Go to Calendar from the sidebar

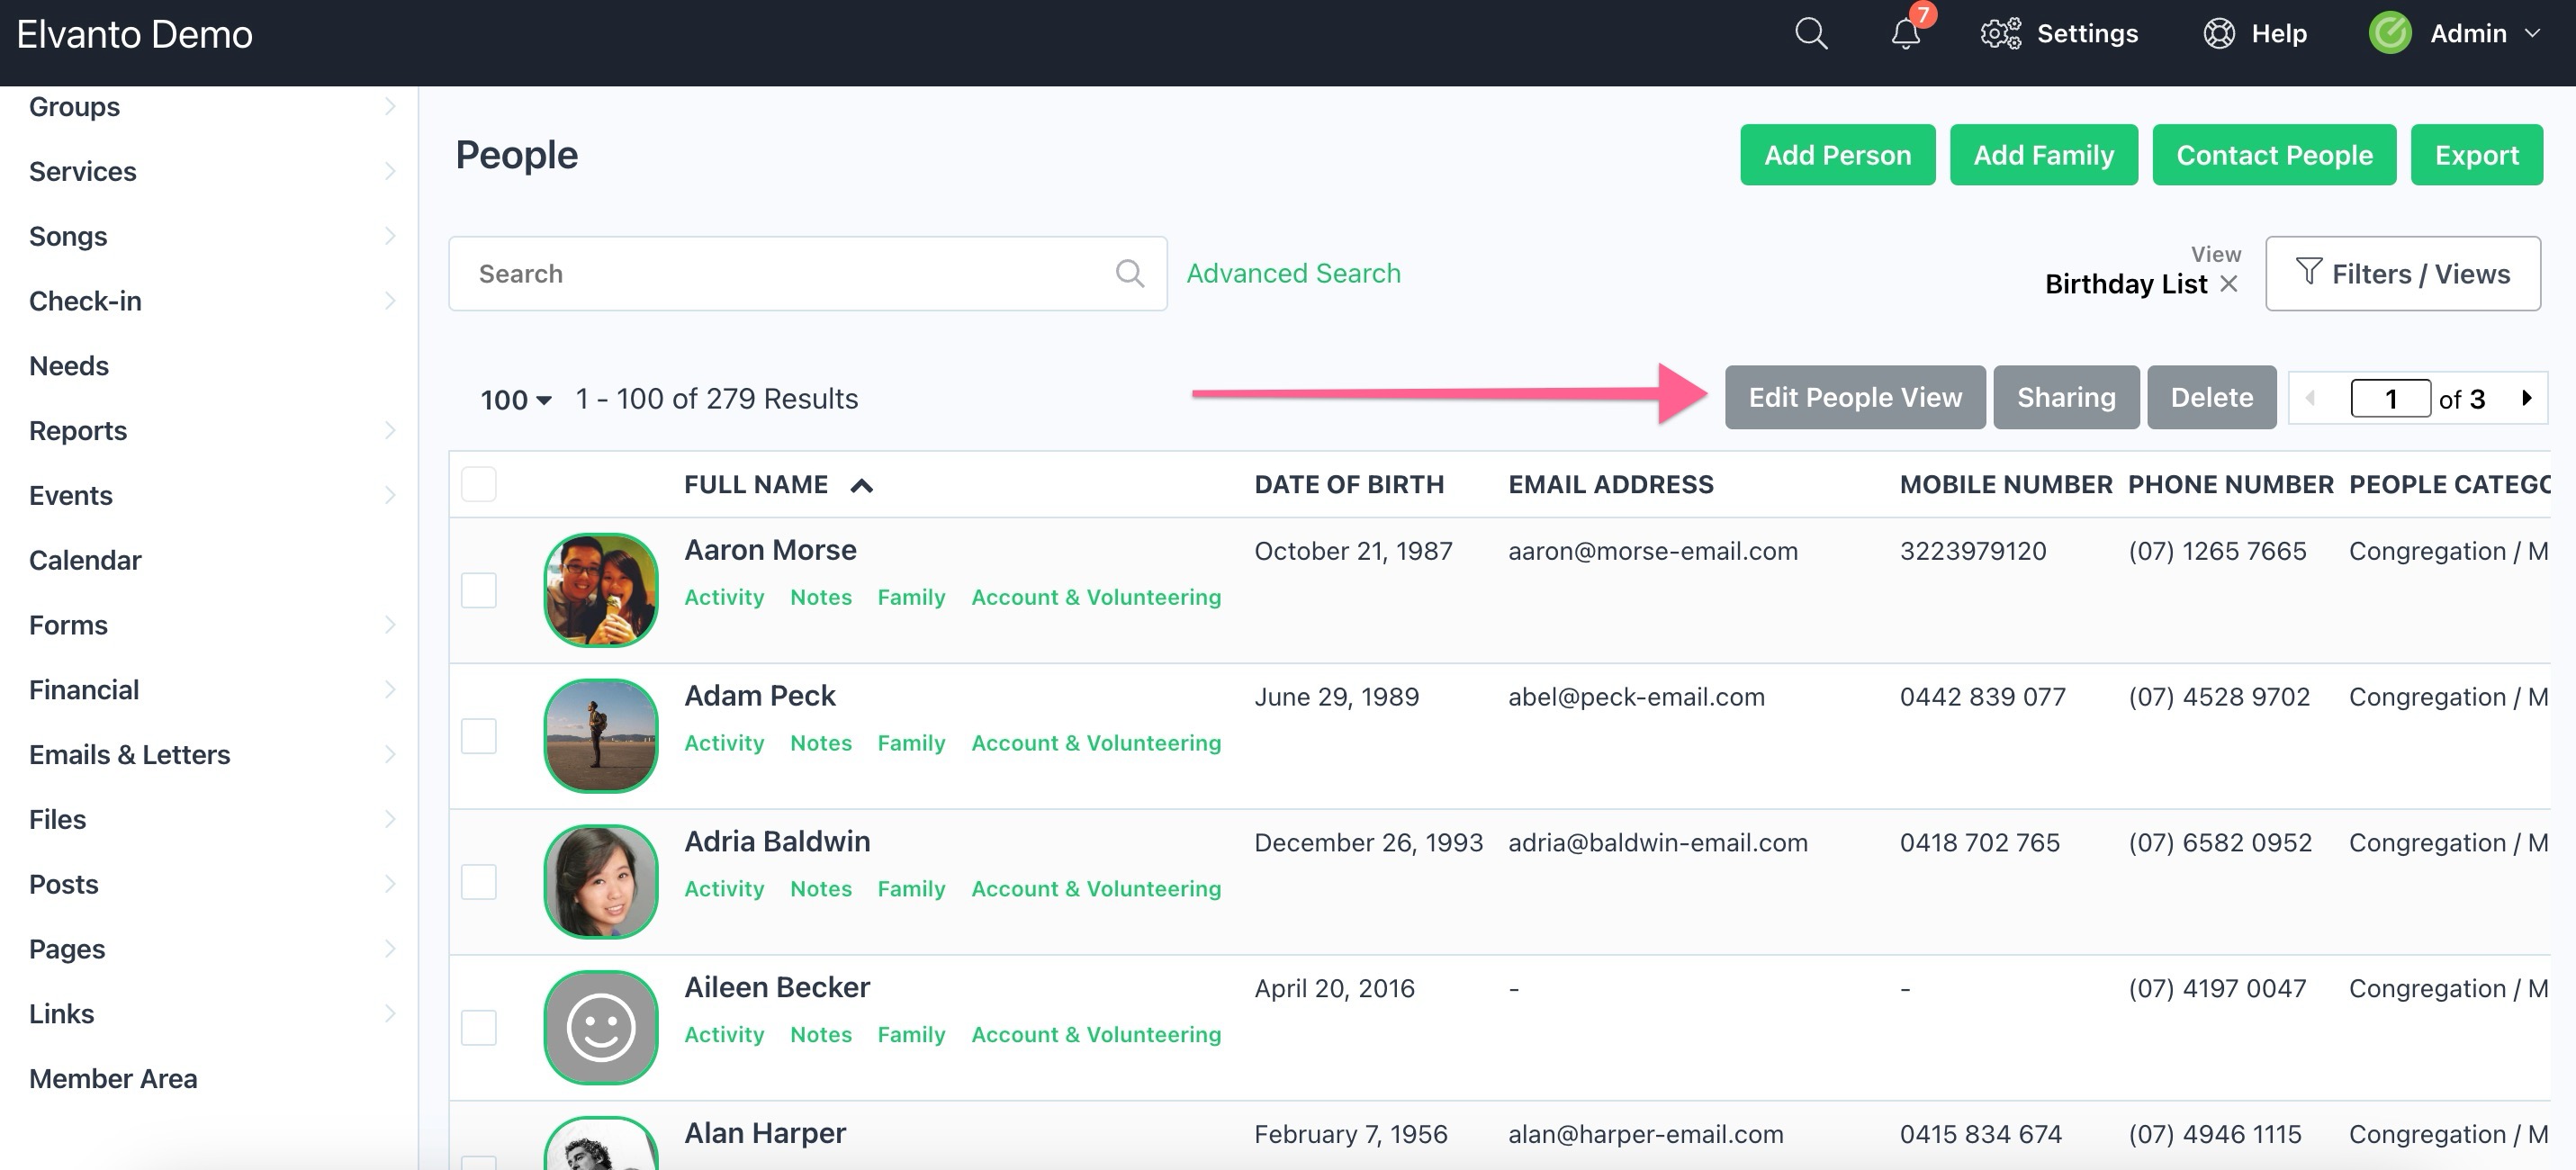click(85, 560)
